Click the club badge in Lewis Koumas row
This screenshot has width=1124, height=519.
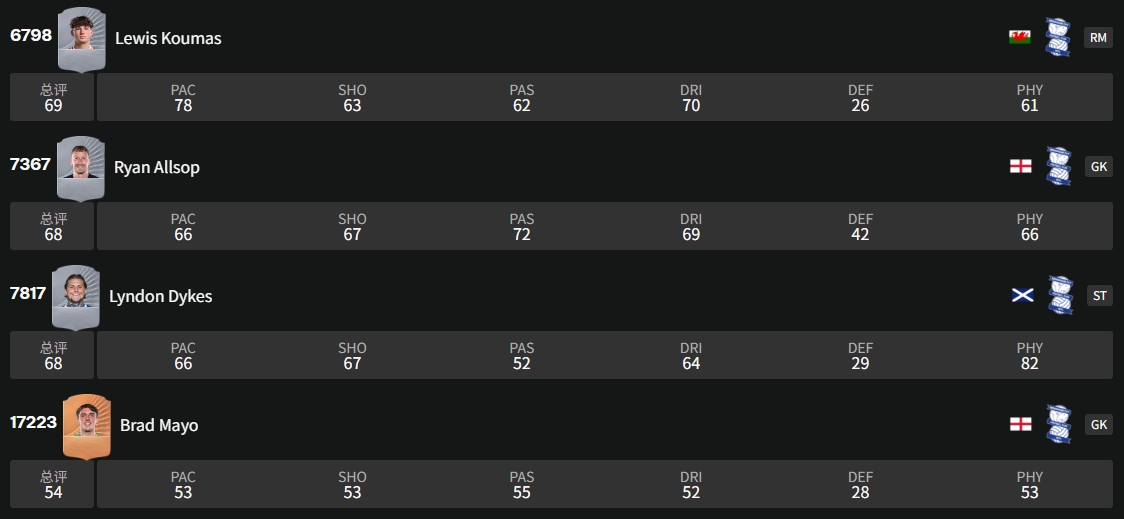[1058, 37]
